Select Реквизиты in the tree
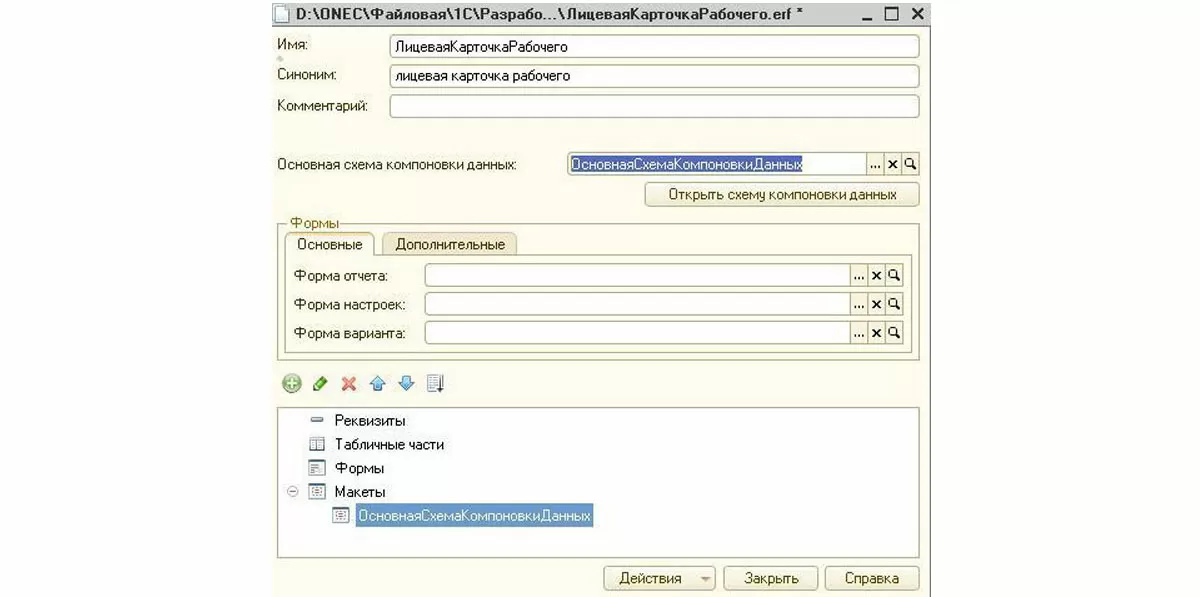The image size is (1200, 597). [370, 420]
